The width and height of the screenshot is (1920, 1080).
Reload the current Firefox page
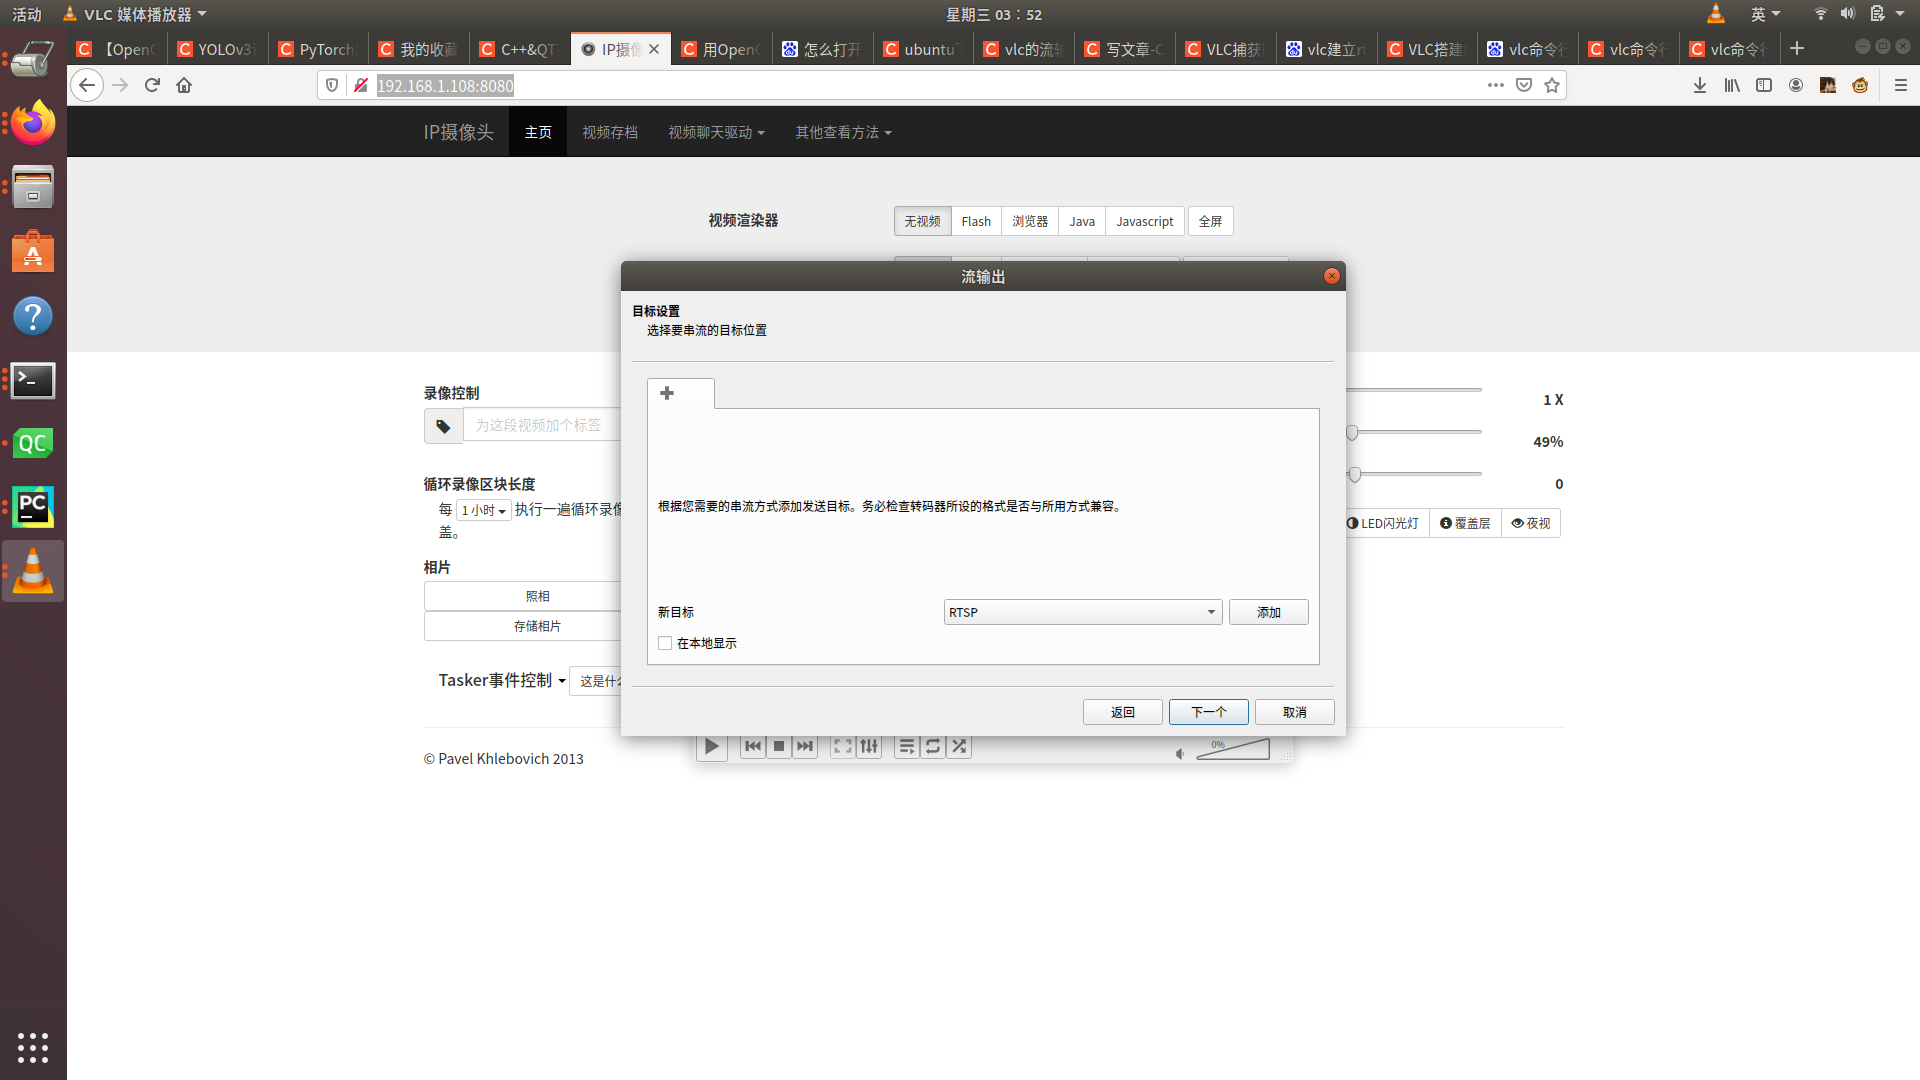point(152,85)
